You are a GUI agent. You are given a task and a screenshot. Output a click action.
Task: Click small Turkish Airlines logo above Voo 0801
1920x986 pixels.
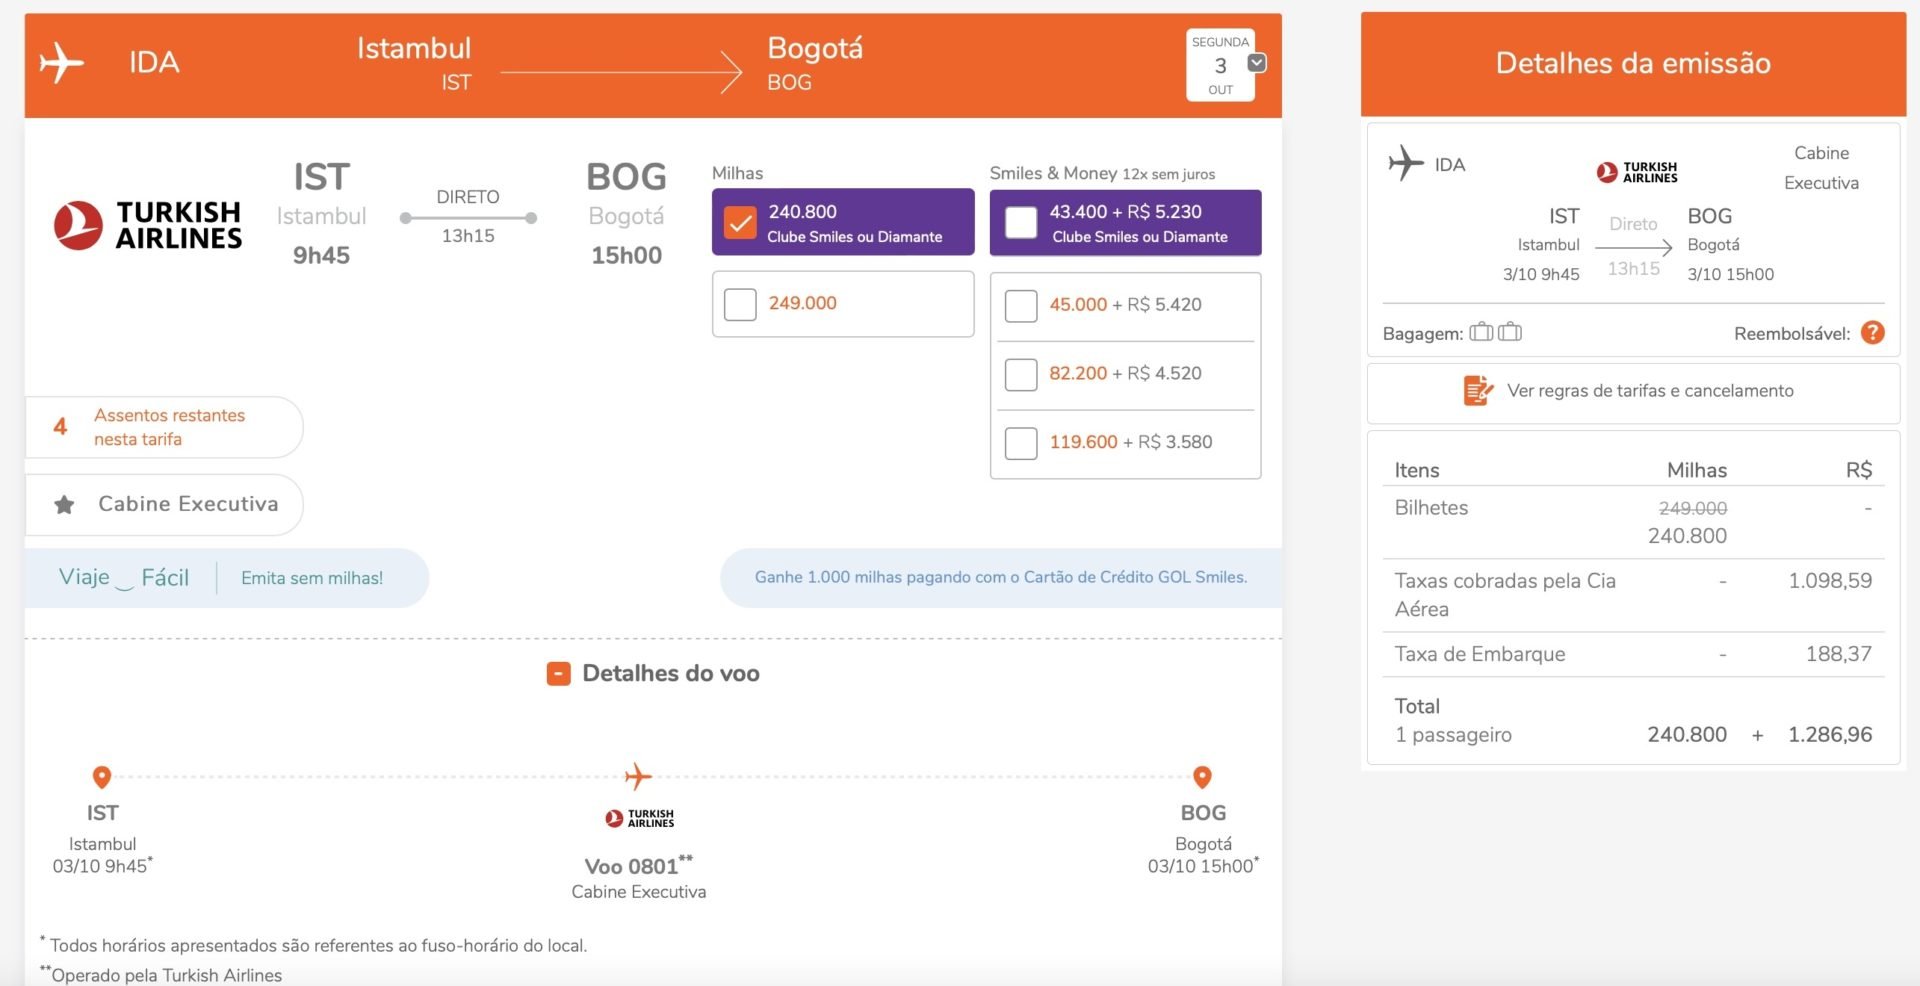pyautogui.click(x=640, y=818)
